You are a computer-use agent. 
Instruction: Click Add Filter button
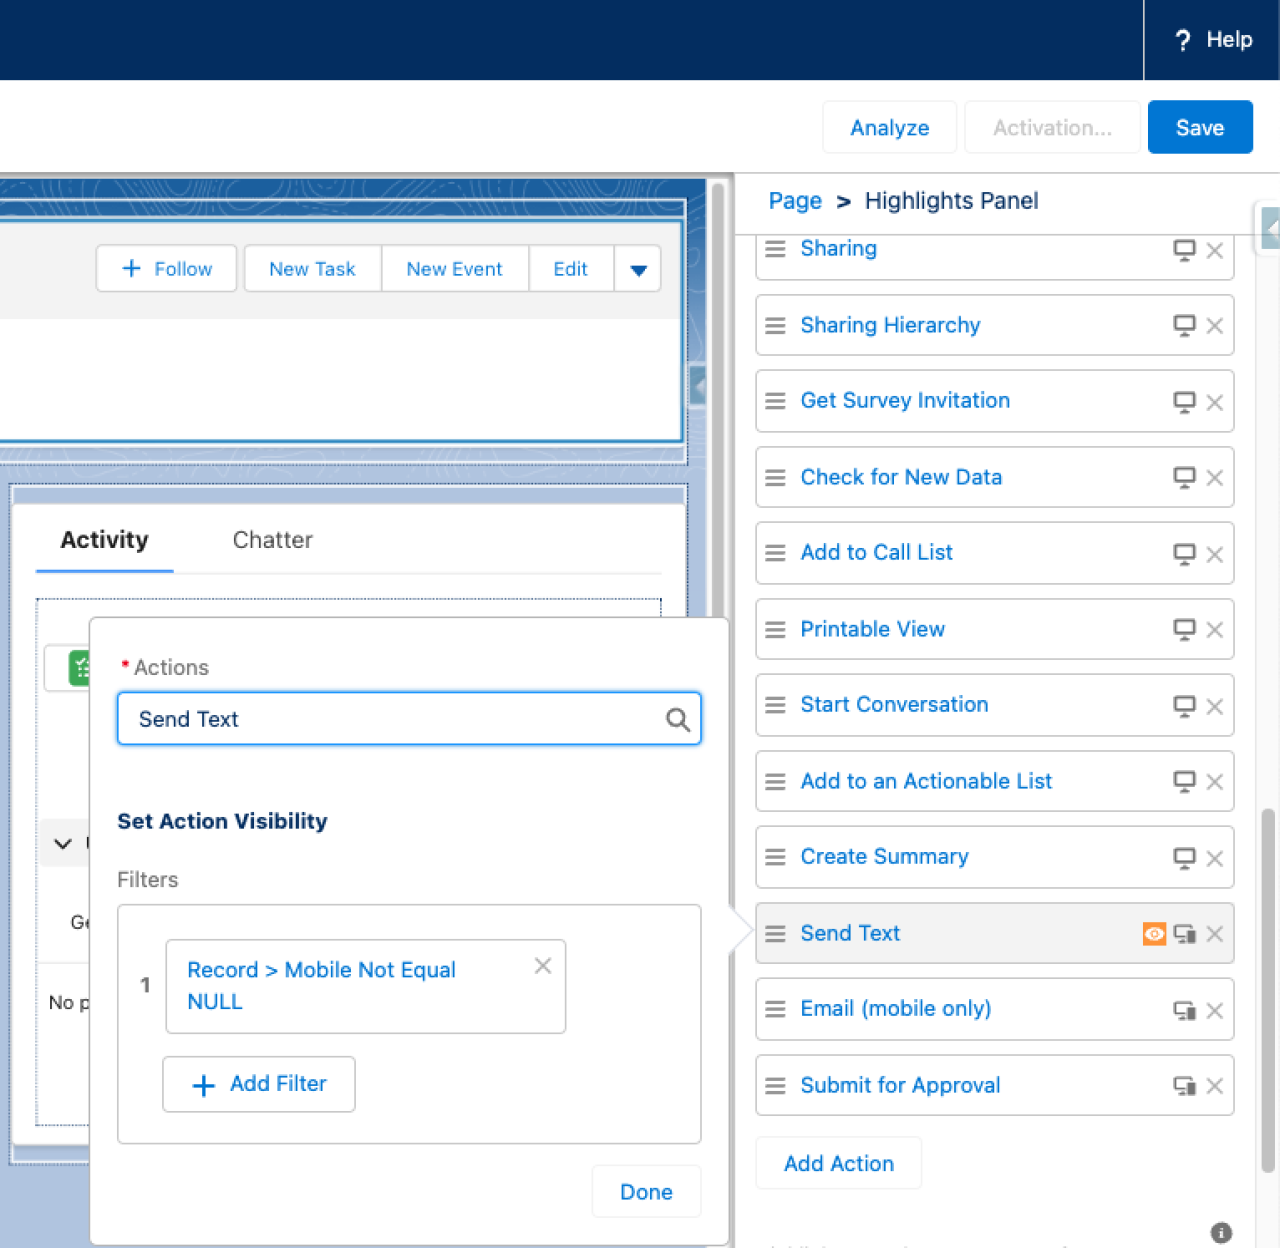[259, 1084]
